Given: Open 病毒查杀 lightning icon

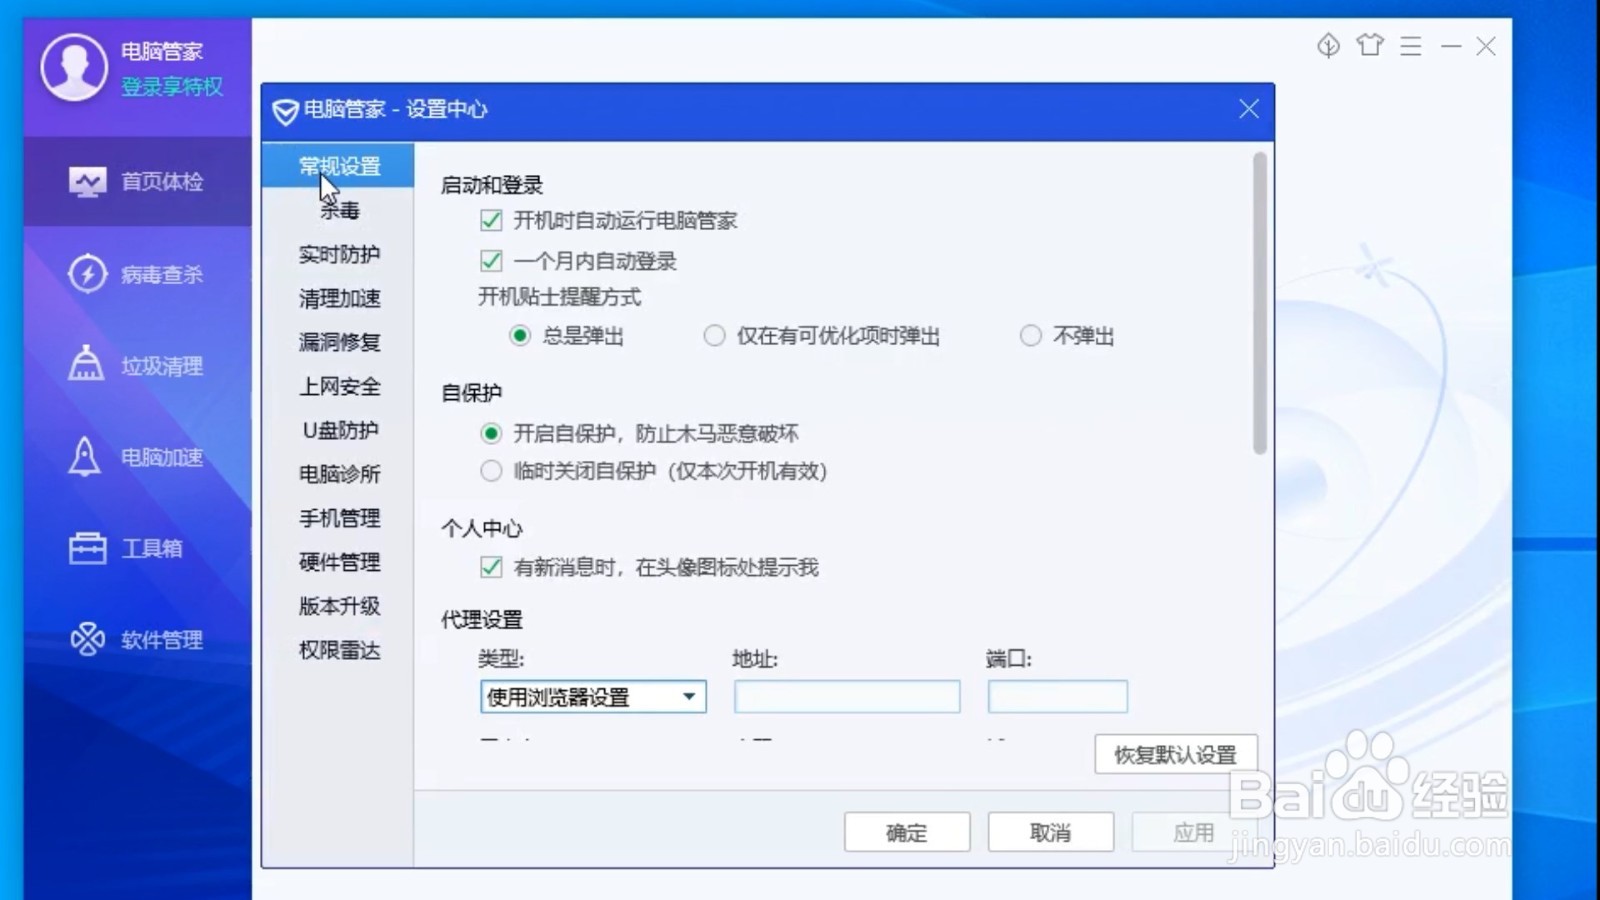Looking at the screenshot, I should click(87, 274).
